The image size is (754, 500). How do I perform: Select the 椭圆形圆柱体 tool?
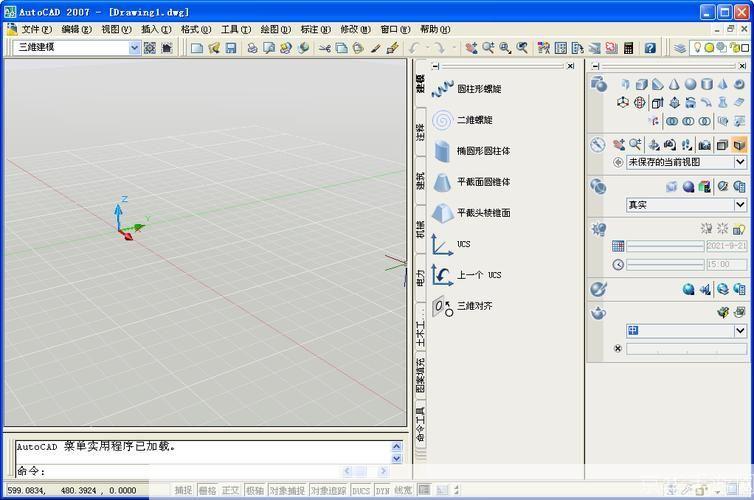pos(471,151)
